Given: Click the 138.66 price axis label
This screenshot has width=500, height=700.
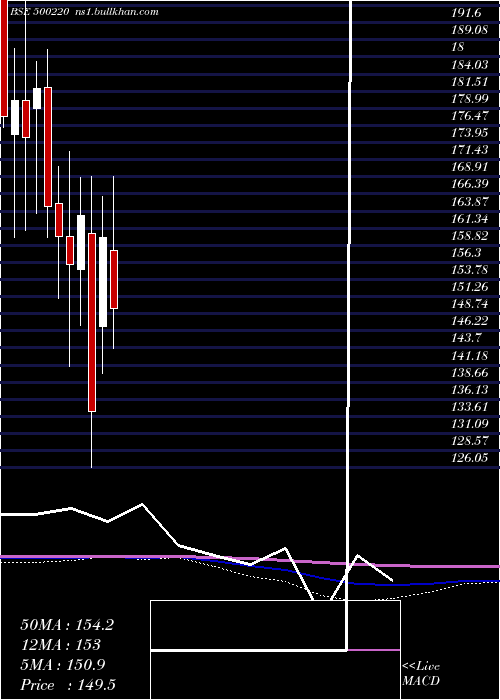Looking at the screenshot, I should click(x=470, y=372).
